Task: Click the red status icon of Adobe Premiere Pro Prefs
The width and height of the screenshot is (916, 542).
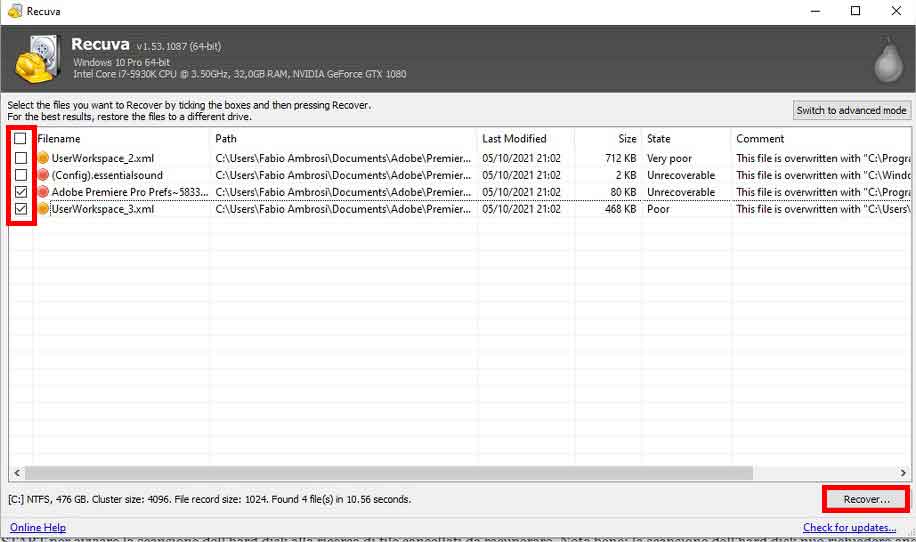Action: (x=43, y=192)
